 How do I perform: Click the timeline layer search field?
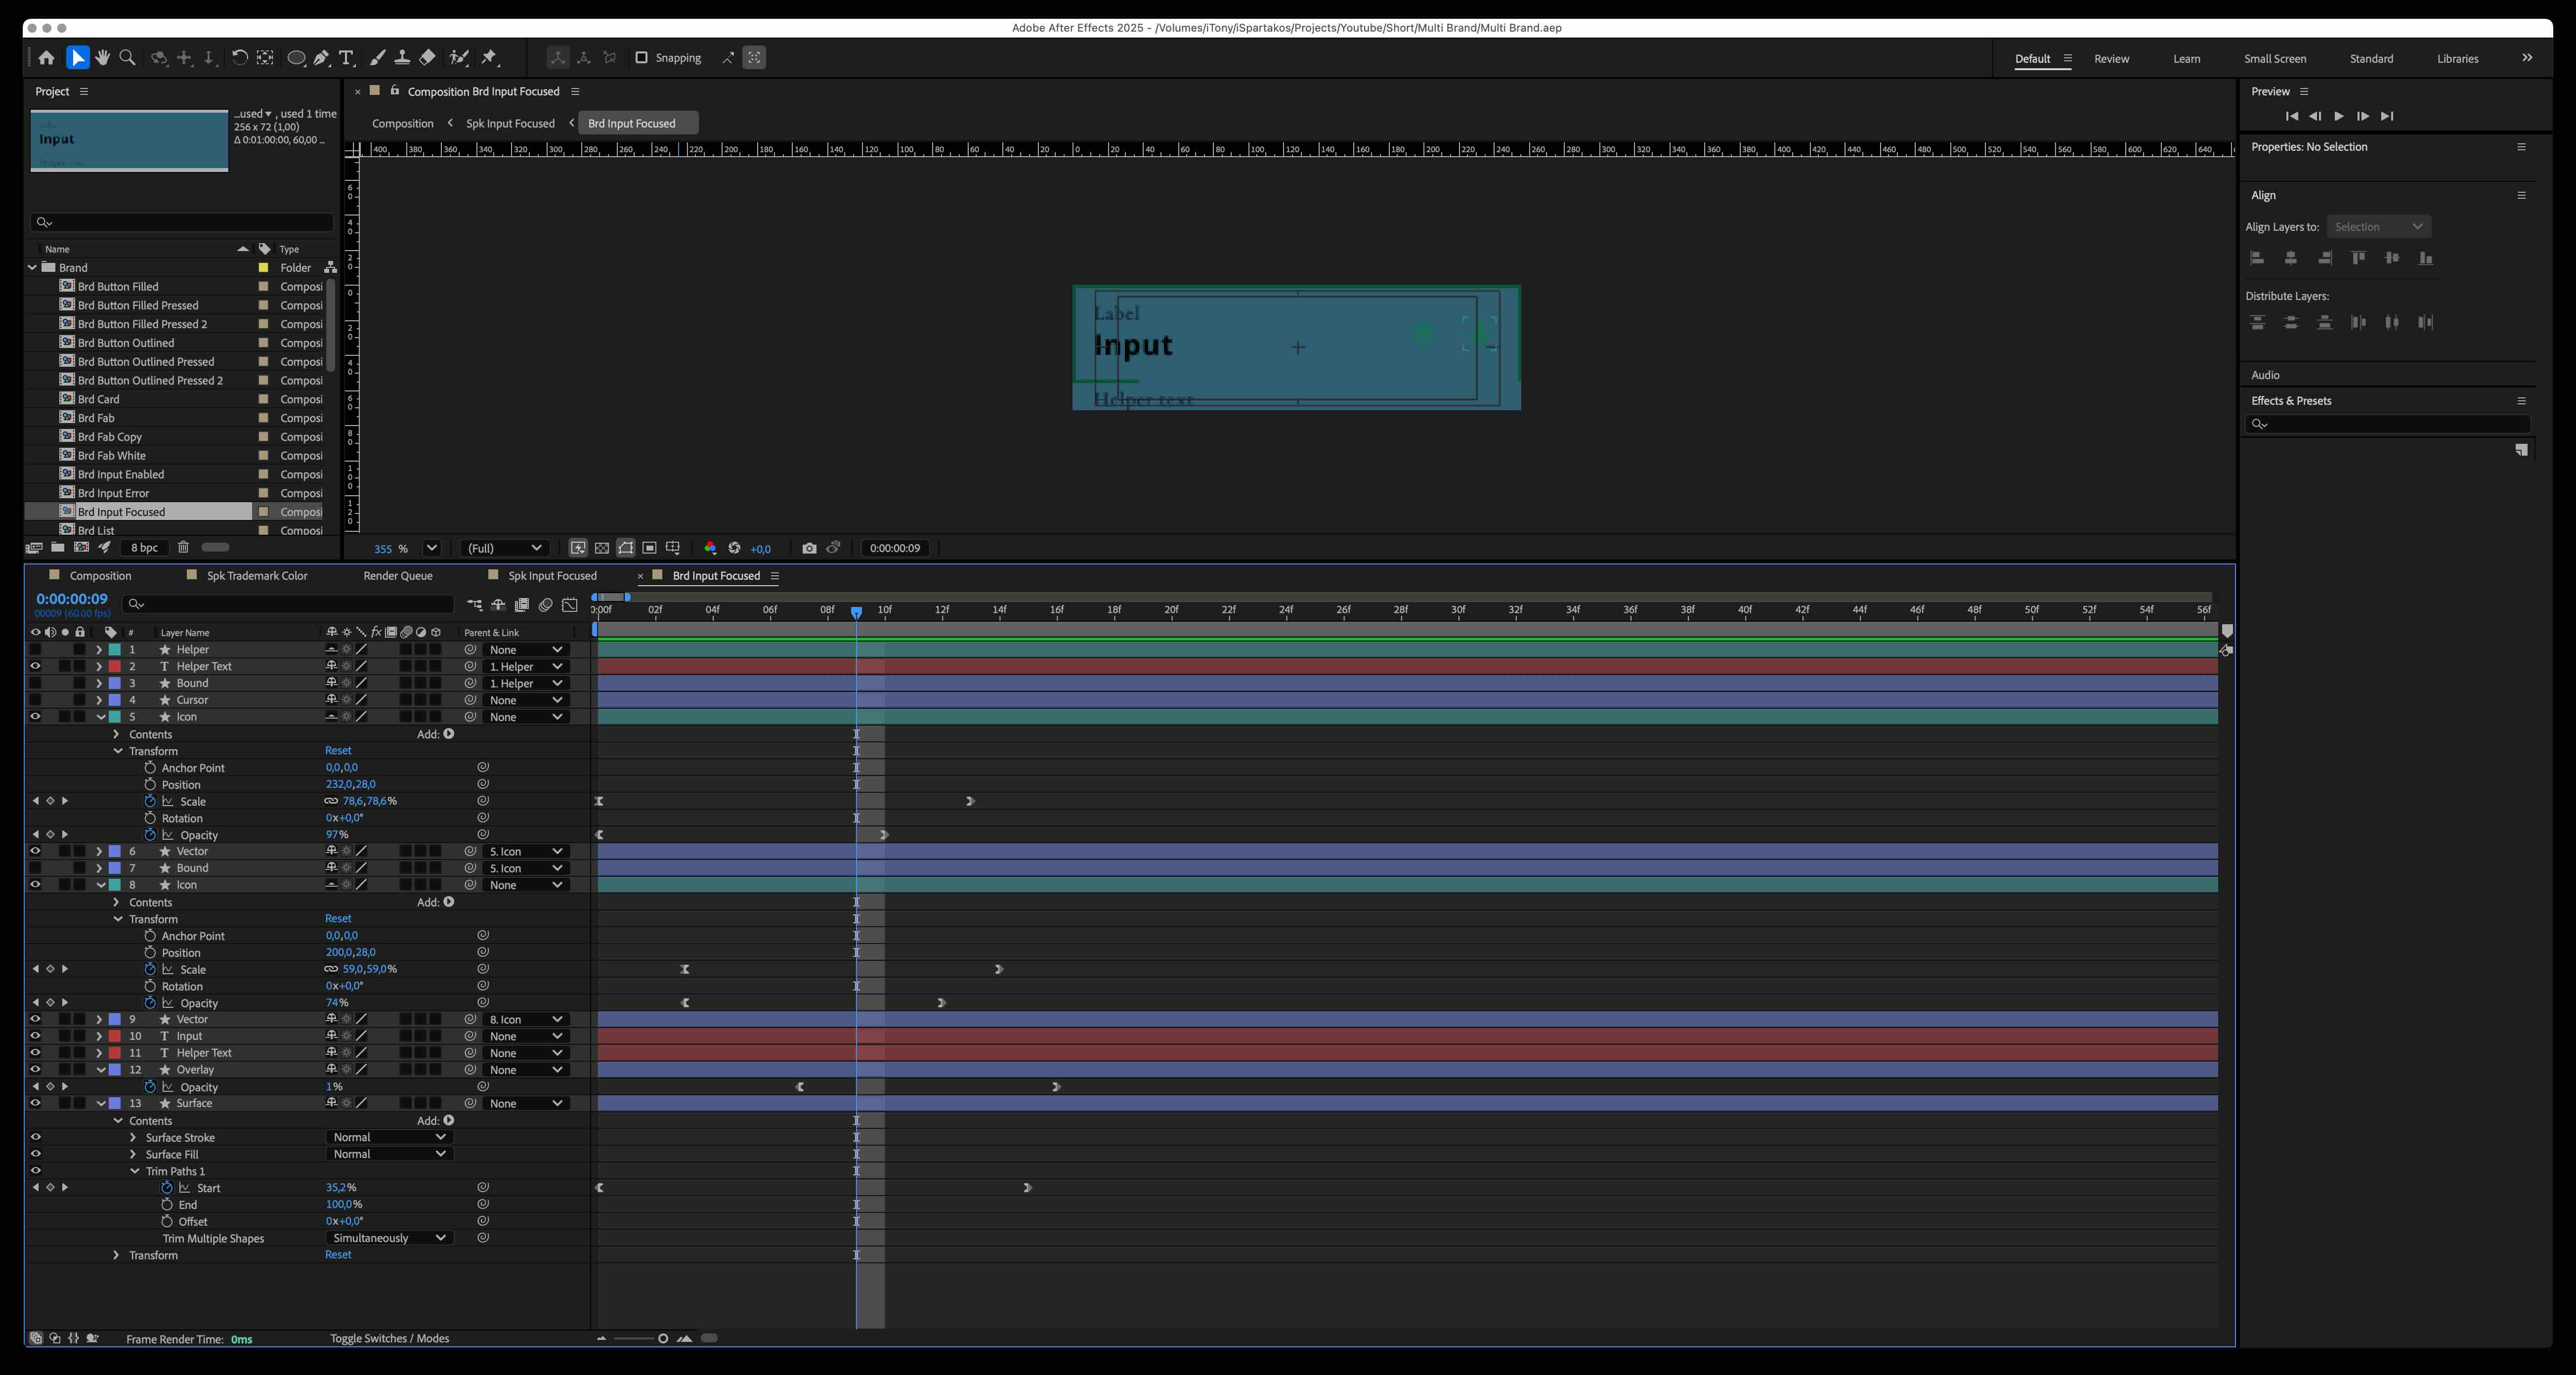(x=288, y=604)
